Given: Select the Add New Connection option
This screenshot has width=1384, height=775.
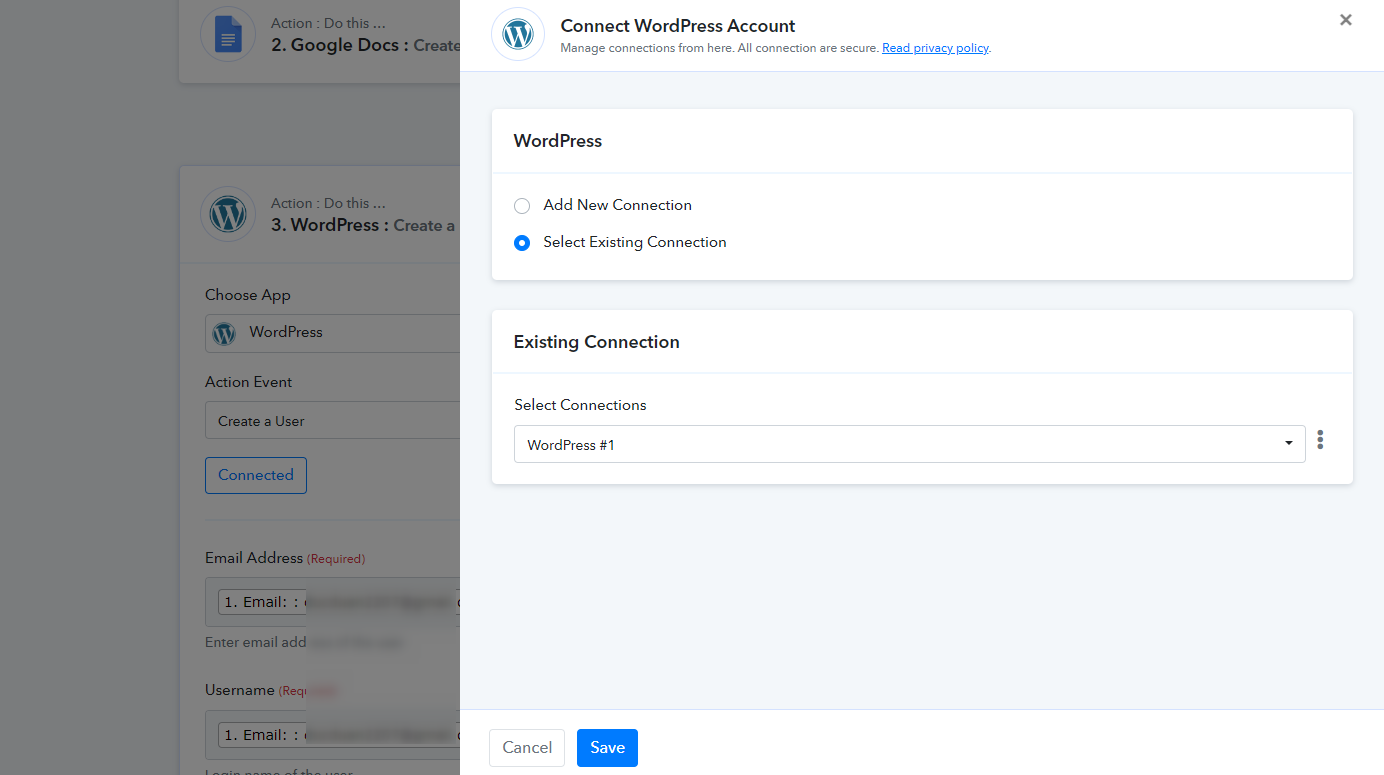Looking at the screenshot, I should (522, 206).
